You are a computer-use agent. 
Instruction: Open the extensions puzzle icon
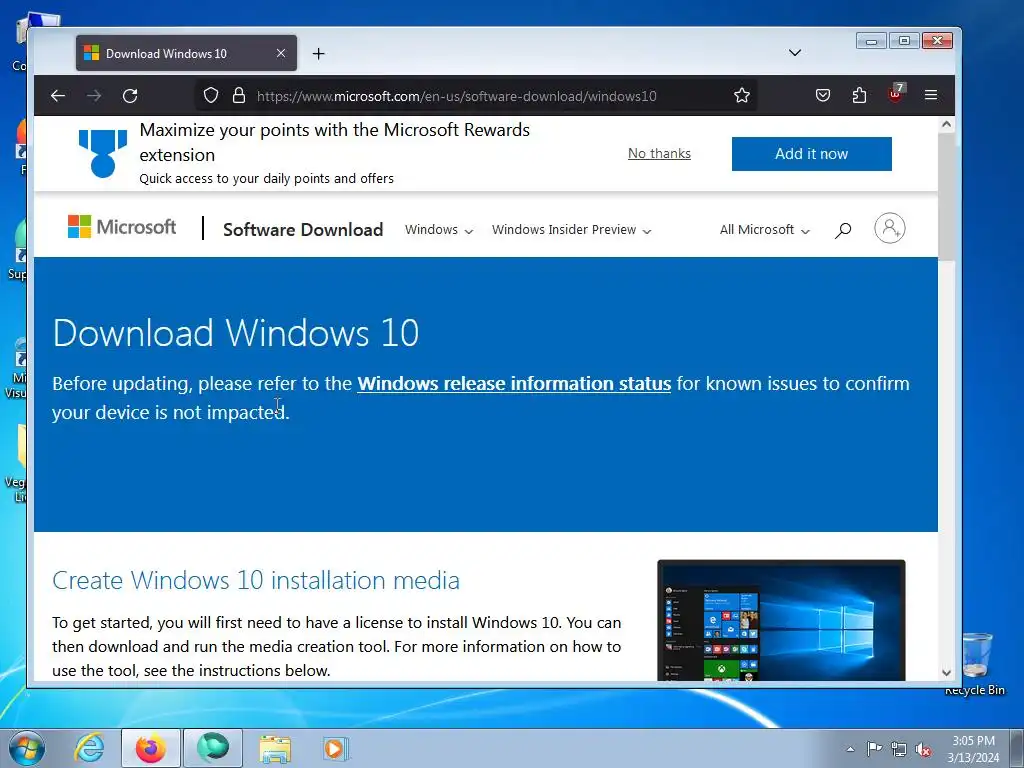[x=859, y=95]
